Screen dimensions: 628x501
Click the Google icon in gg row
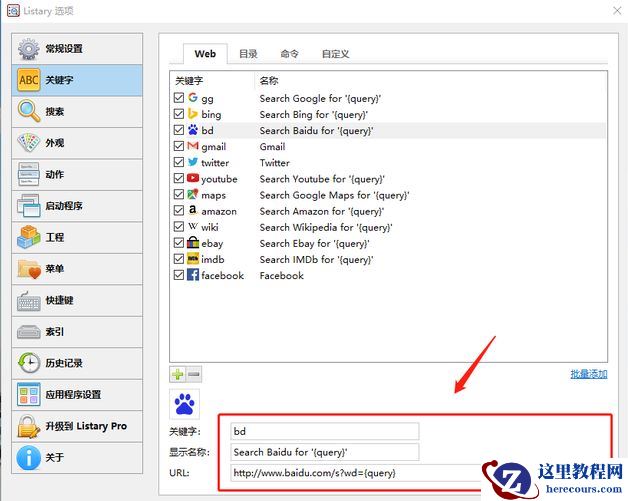point(193,97)
